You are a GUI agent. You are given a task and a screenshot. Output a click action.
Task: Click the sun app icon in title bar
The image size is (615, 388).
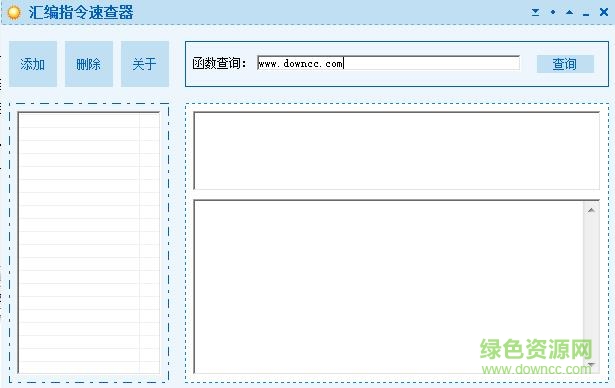[x=14, y=13]
